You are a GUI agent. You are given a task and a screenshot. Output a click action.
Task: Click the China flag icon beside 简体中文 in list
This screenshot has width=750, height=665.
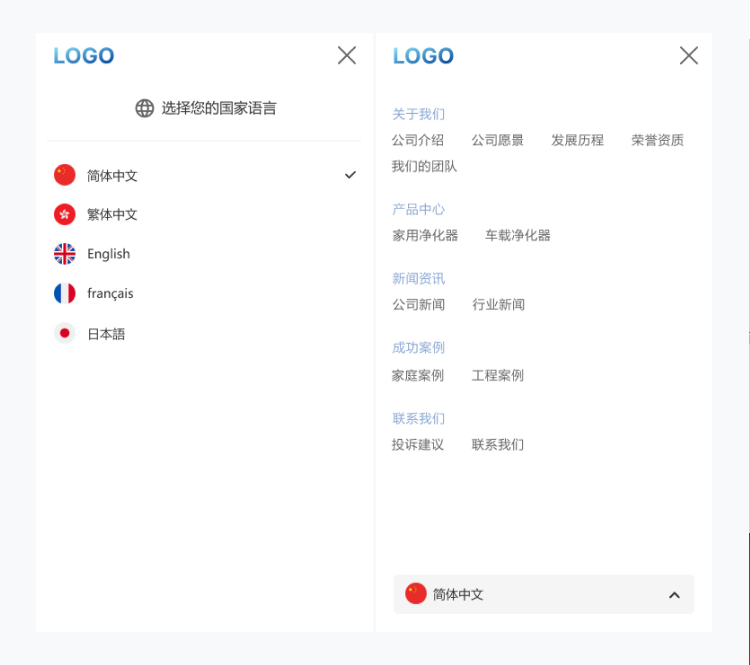[65, 175]
